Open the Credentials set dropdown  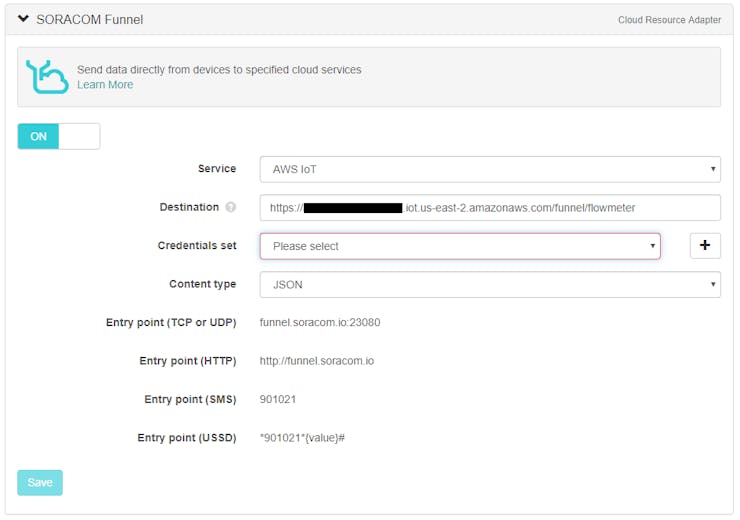pos(460,246)
